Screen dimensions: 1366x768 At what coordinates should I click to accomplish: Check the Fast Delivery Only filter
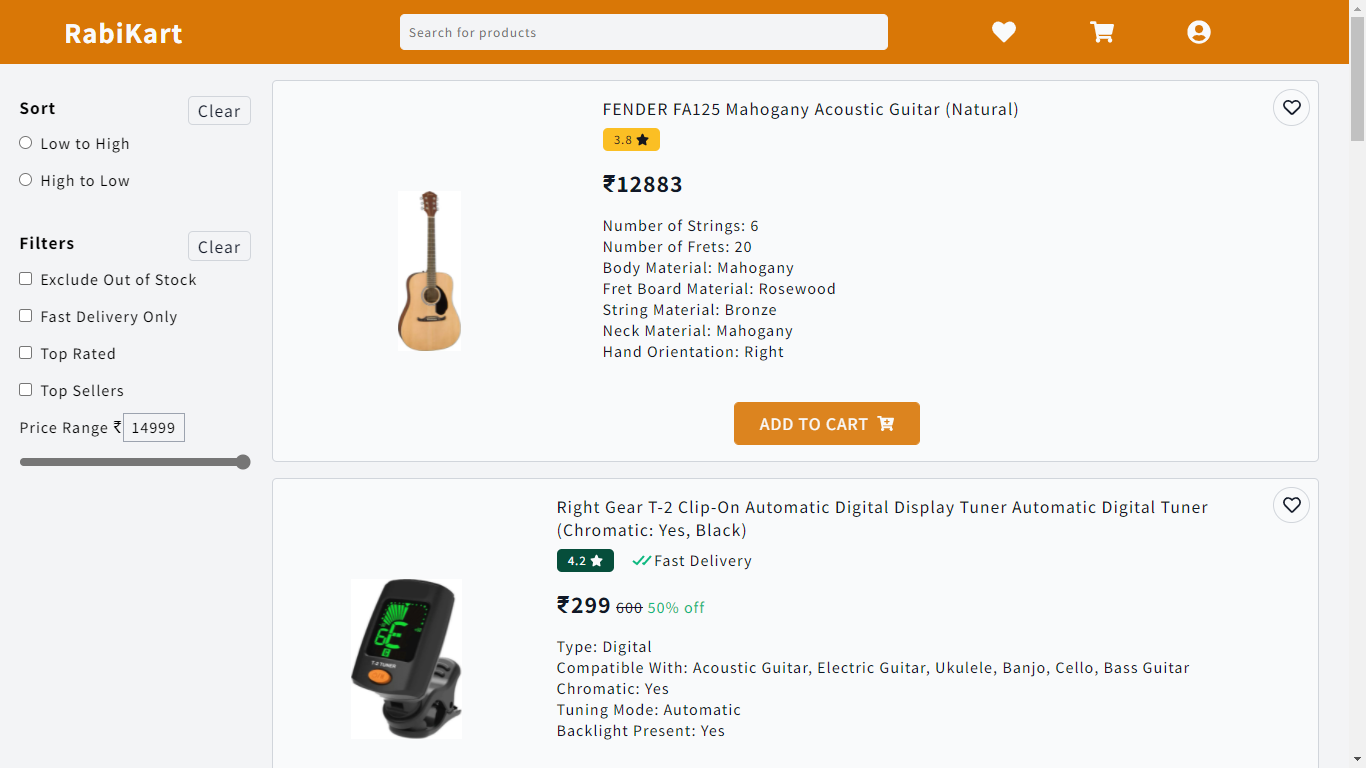pos(26,316)
